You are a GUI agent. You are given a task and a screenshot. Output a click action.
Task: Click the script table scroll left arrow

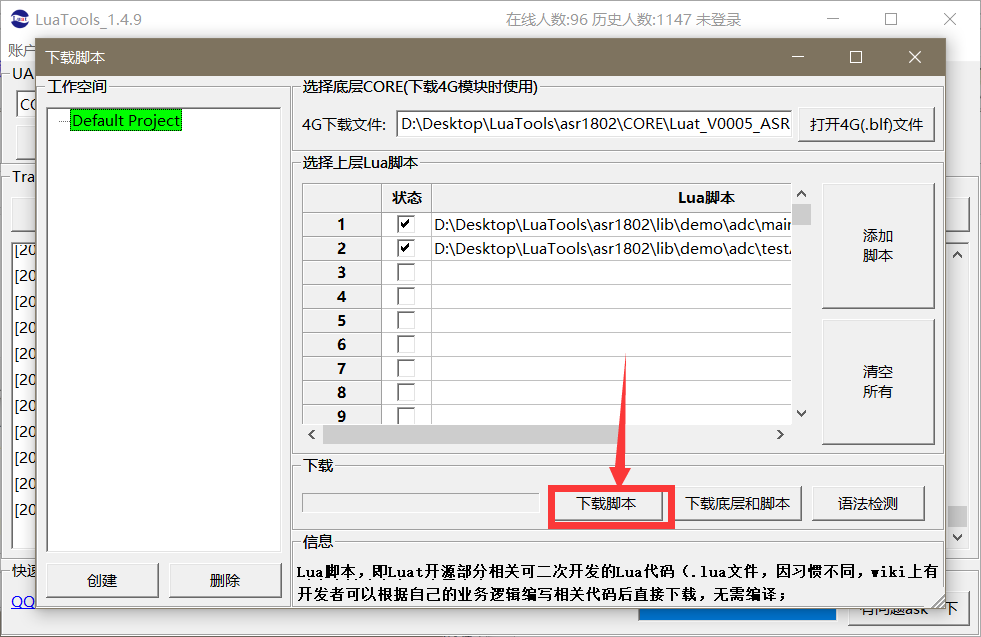click(x=312, y=434)
